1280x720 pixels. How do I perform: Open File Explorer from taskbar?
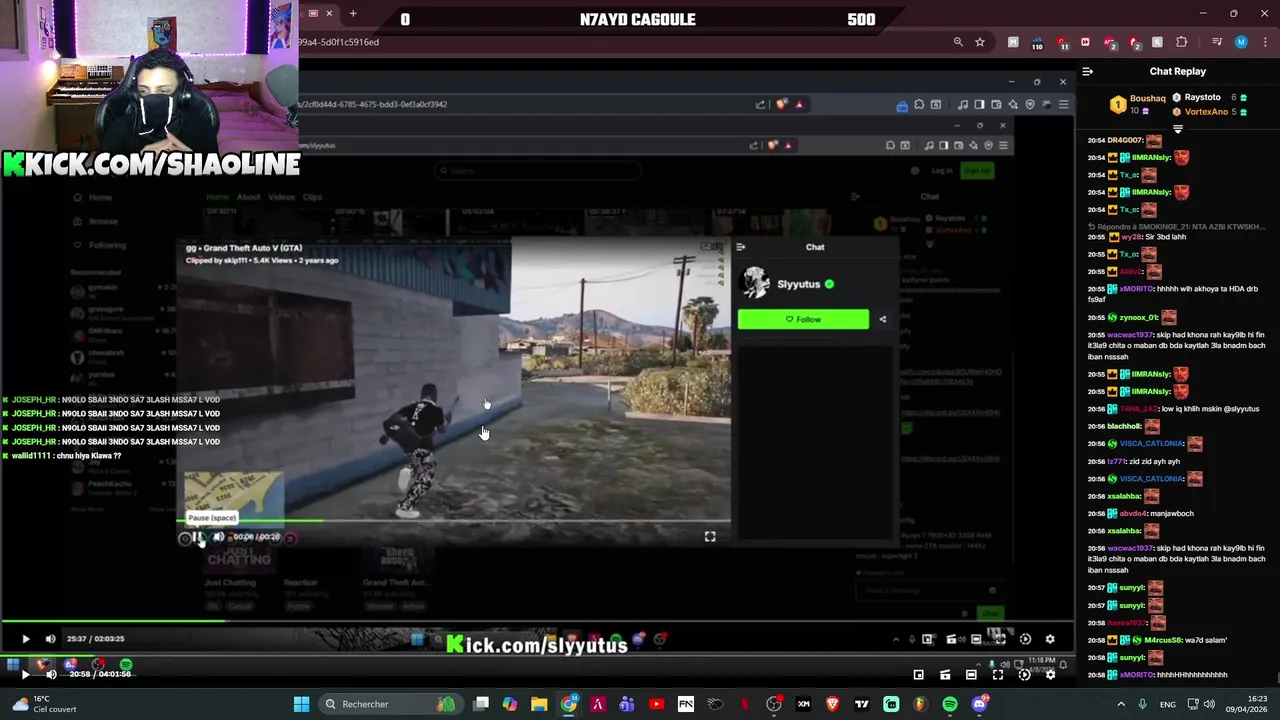pyautogui.click(x=539, y=704)
